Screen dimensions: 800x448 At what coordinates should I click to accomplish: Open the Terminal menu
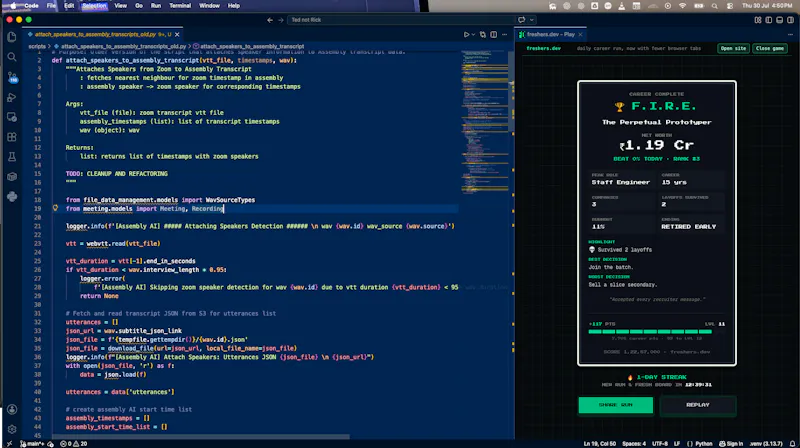180,6
